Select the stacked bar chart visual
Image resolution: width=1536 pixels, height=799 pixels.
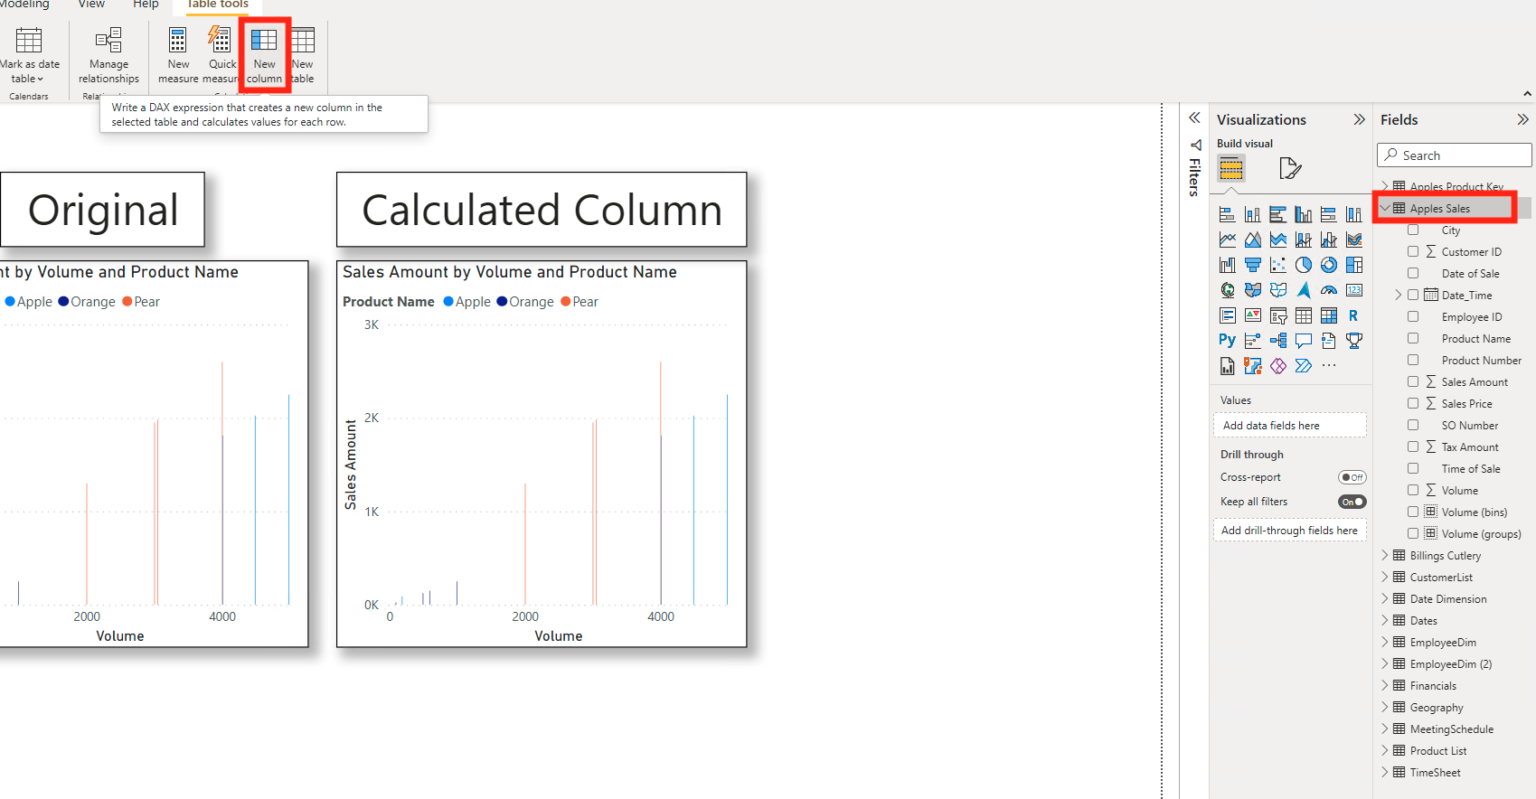(1226, 213)
